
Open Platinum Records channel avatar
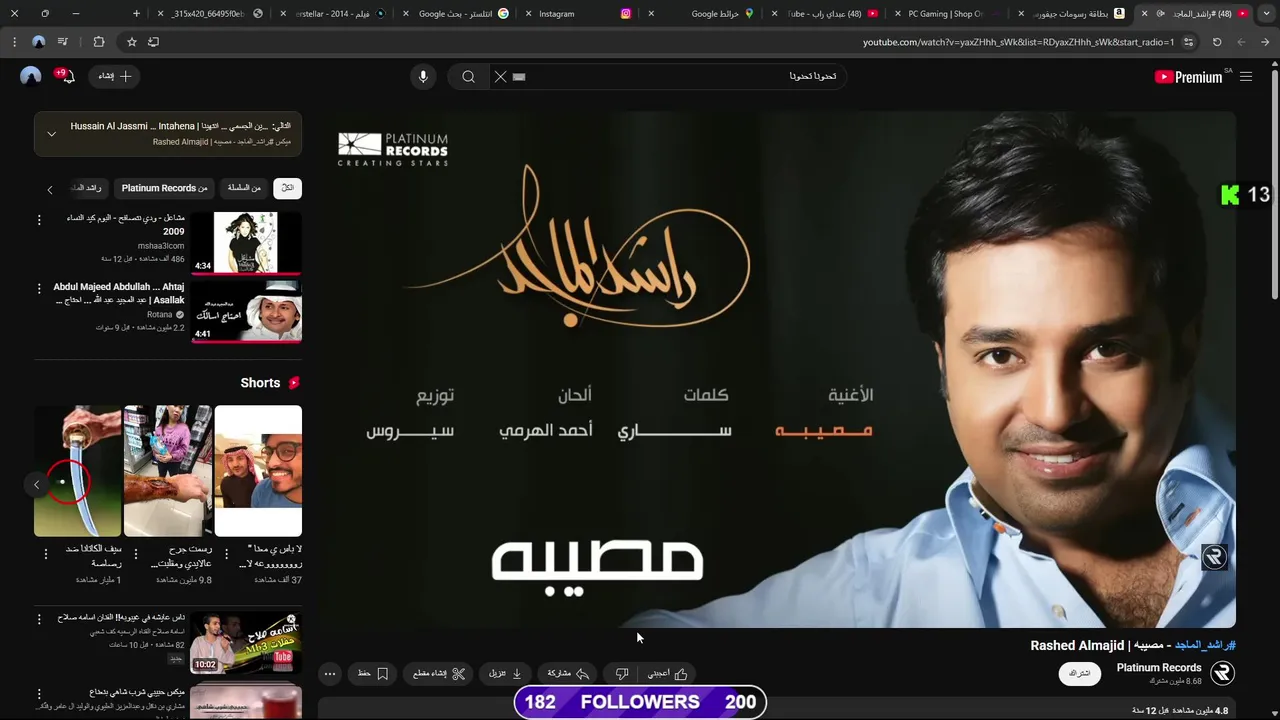(1222, 674)
